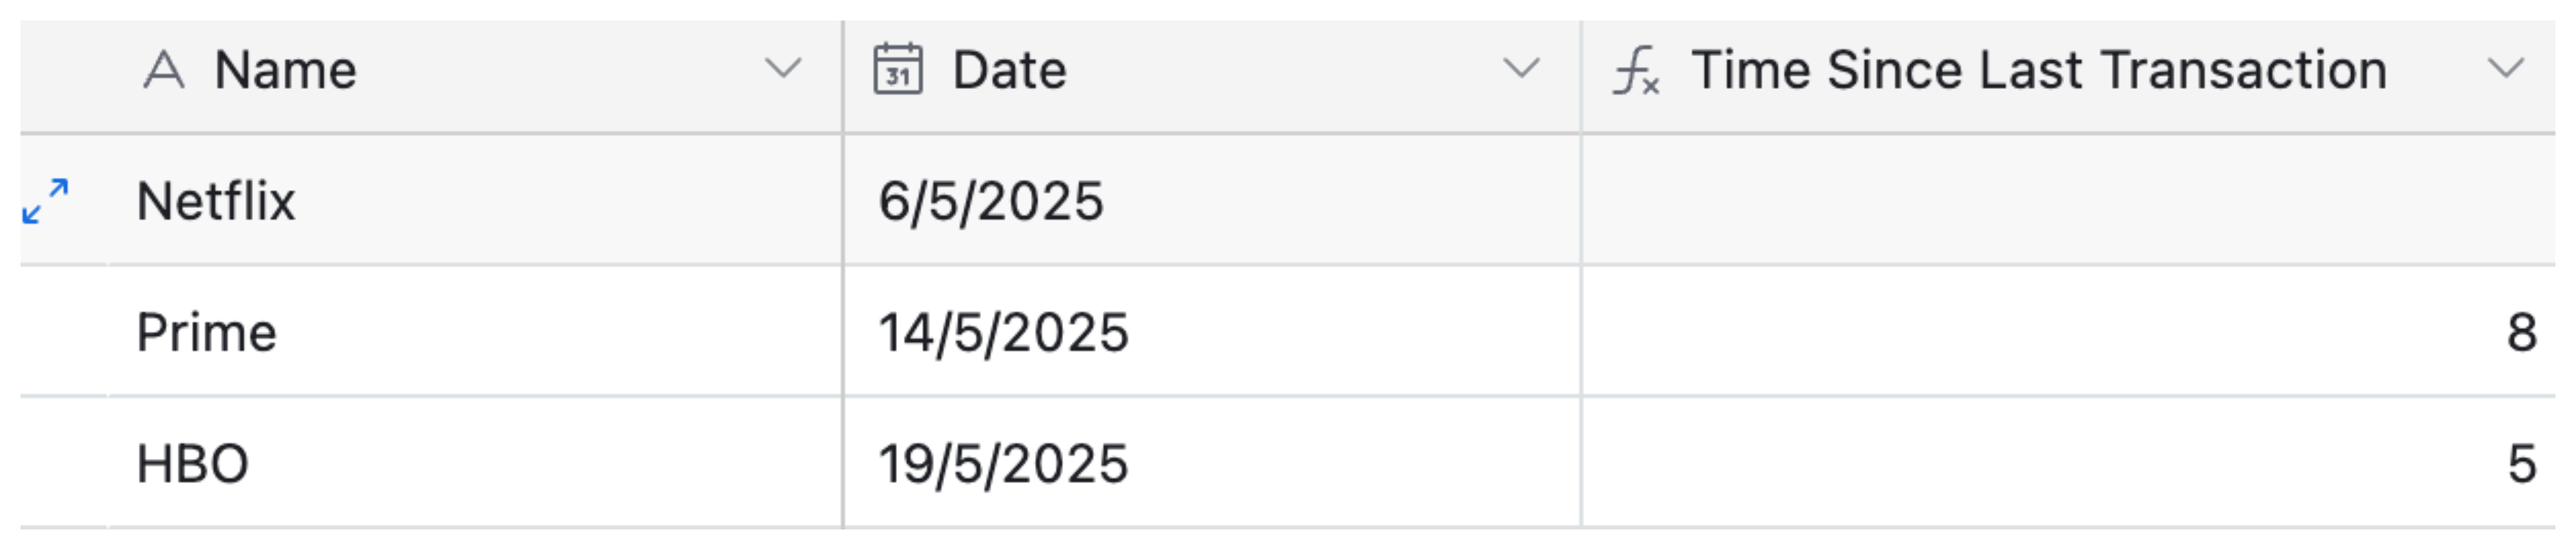Select the cell showing 8 in Prime row
The height and width of the screenshot is (550, 2576).
point(2066,333)
